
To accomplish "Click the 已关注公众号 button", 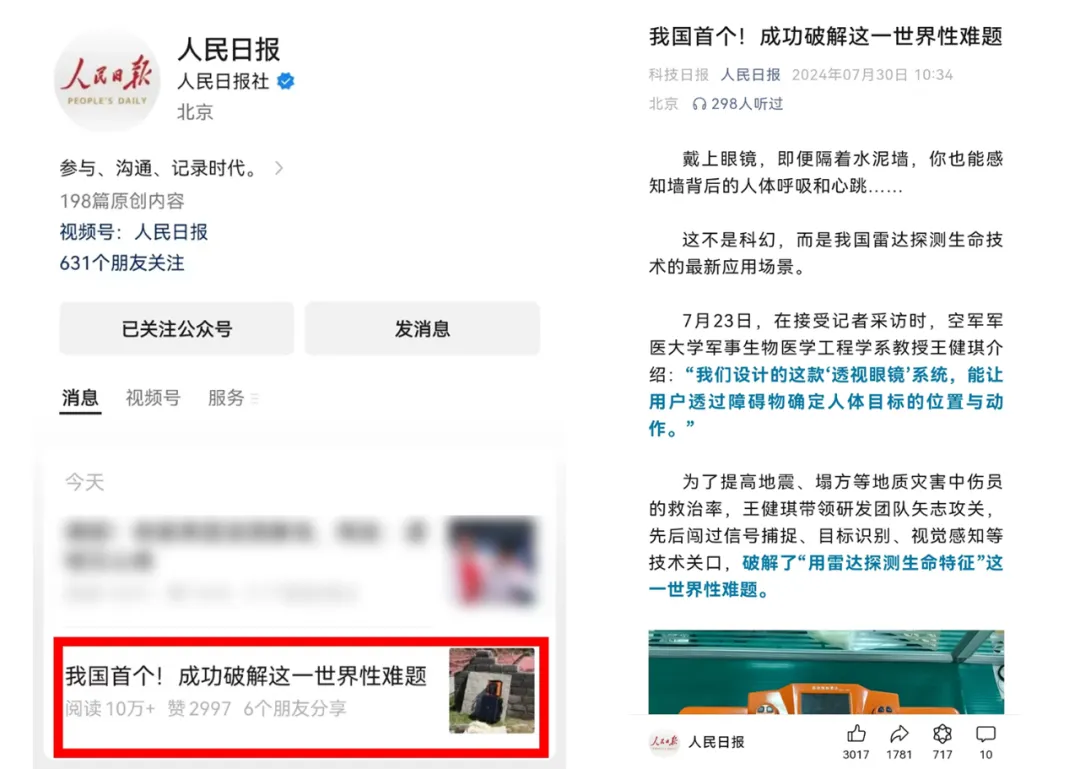I will point(177,329).
